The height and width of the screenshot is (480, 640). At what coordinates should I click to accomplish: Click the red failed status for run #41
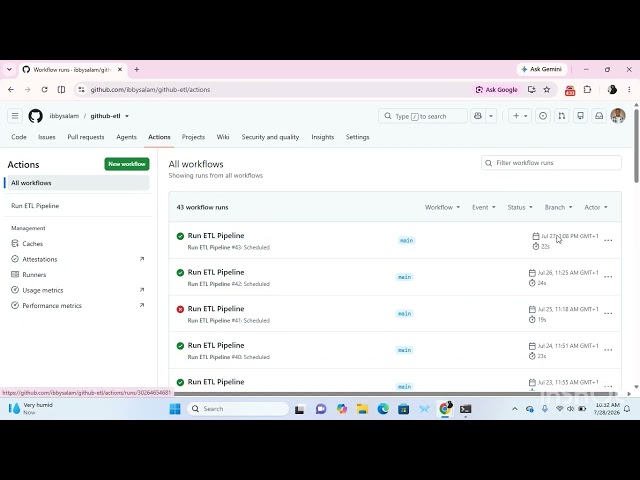(x=180, y=309)
